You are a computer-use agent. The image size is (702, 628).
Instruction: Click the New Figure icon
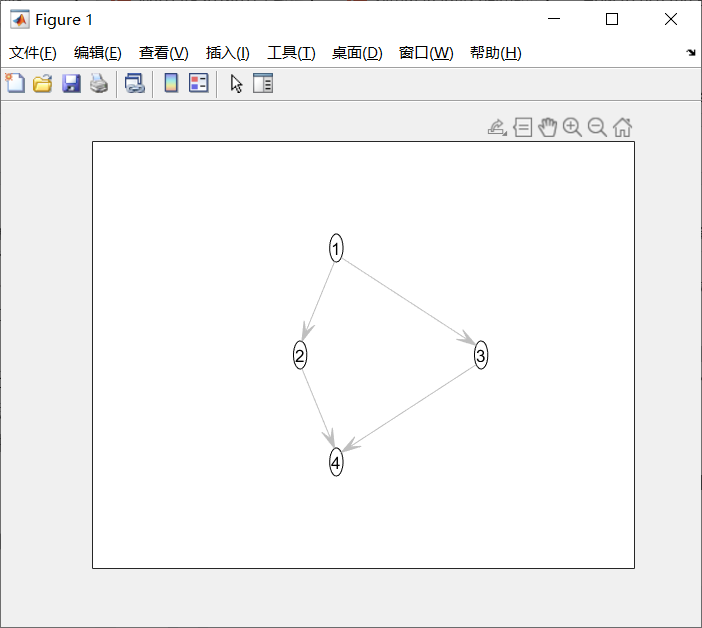[15, 83]
